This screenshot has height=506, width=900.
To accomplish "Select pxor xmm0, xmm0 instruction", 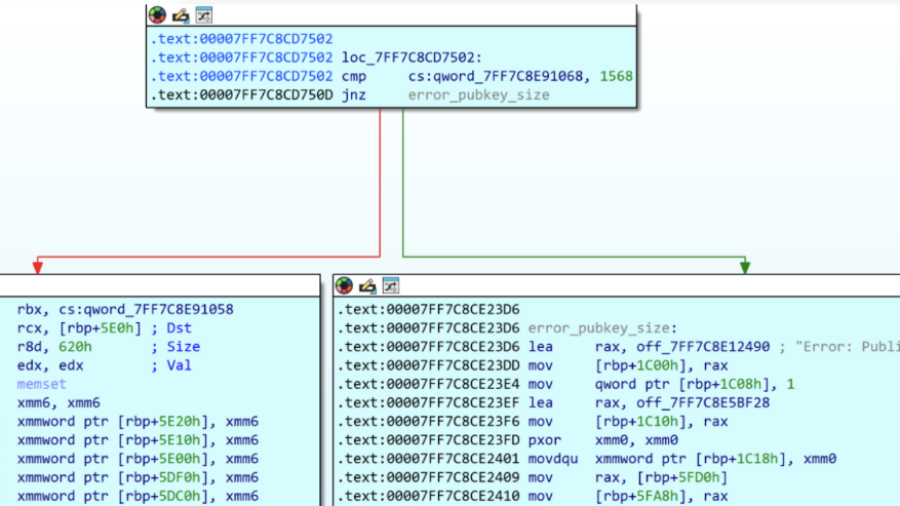I will 507,440.
